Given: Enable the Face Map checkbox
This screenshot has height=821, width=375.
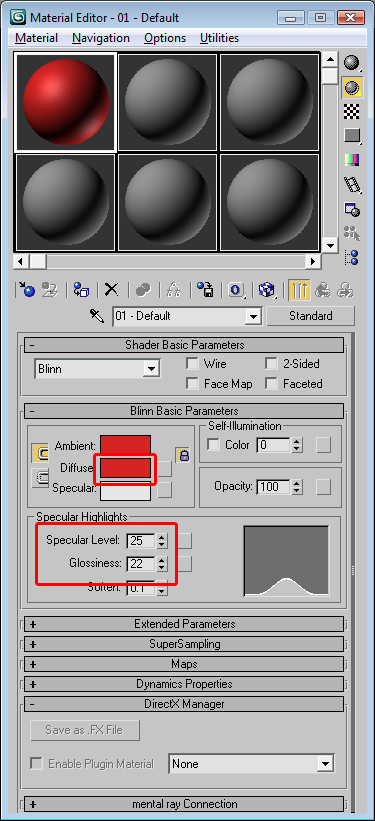Looking at the screenshot, I should pyautogui.click(x=193, y=384).
